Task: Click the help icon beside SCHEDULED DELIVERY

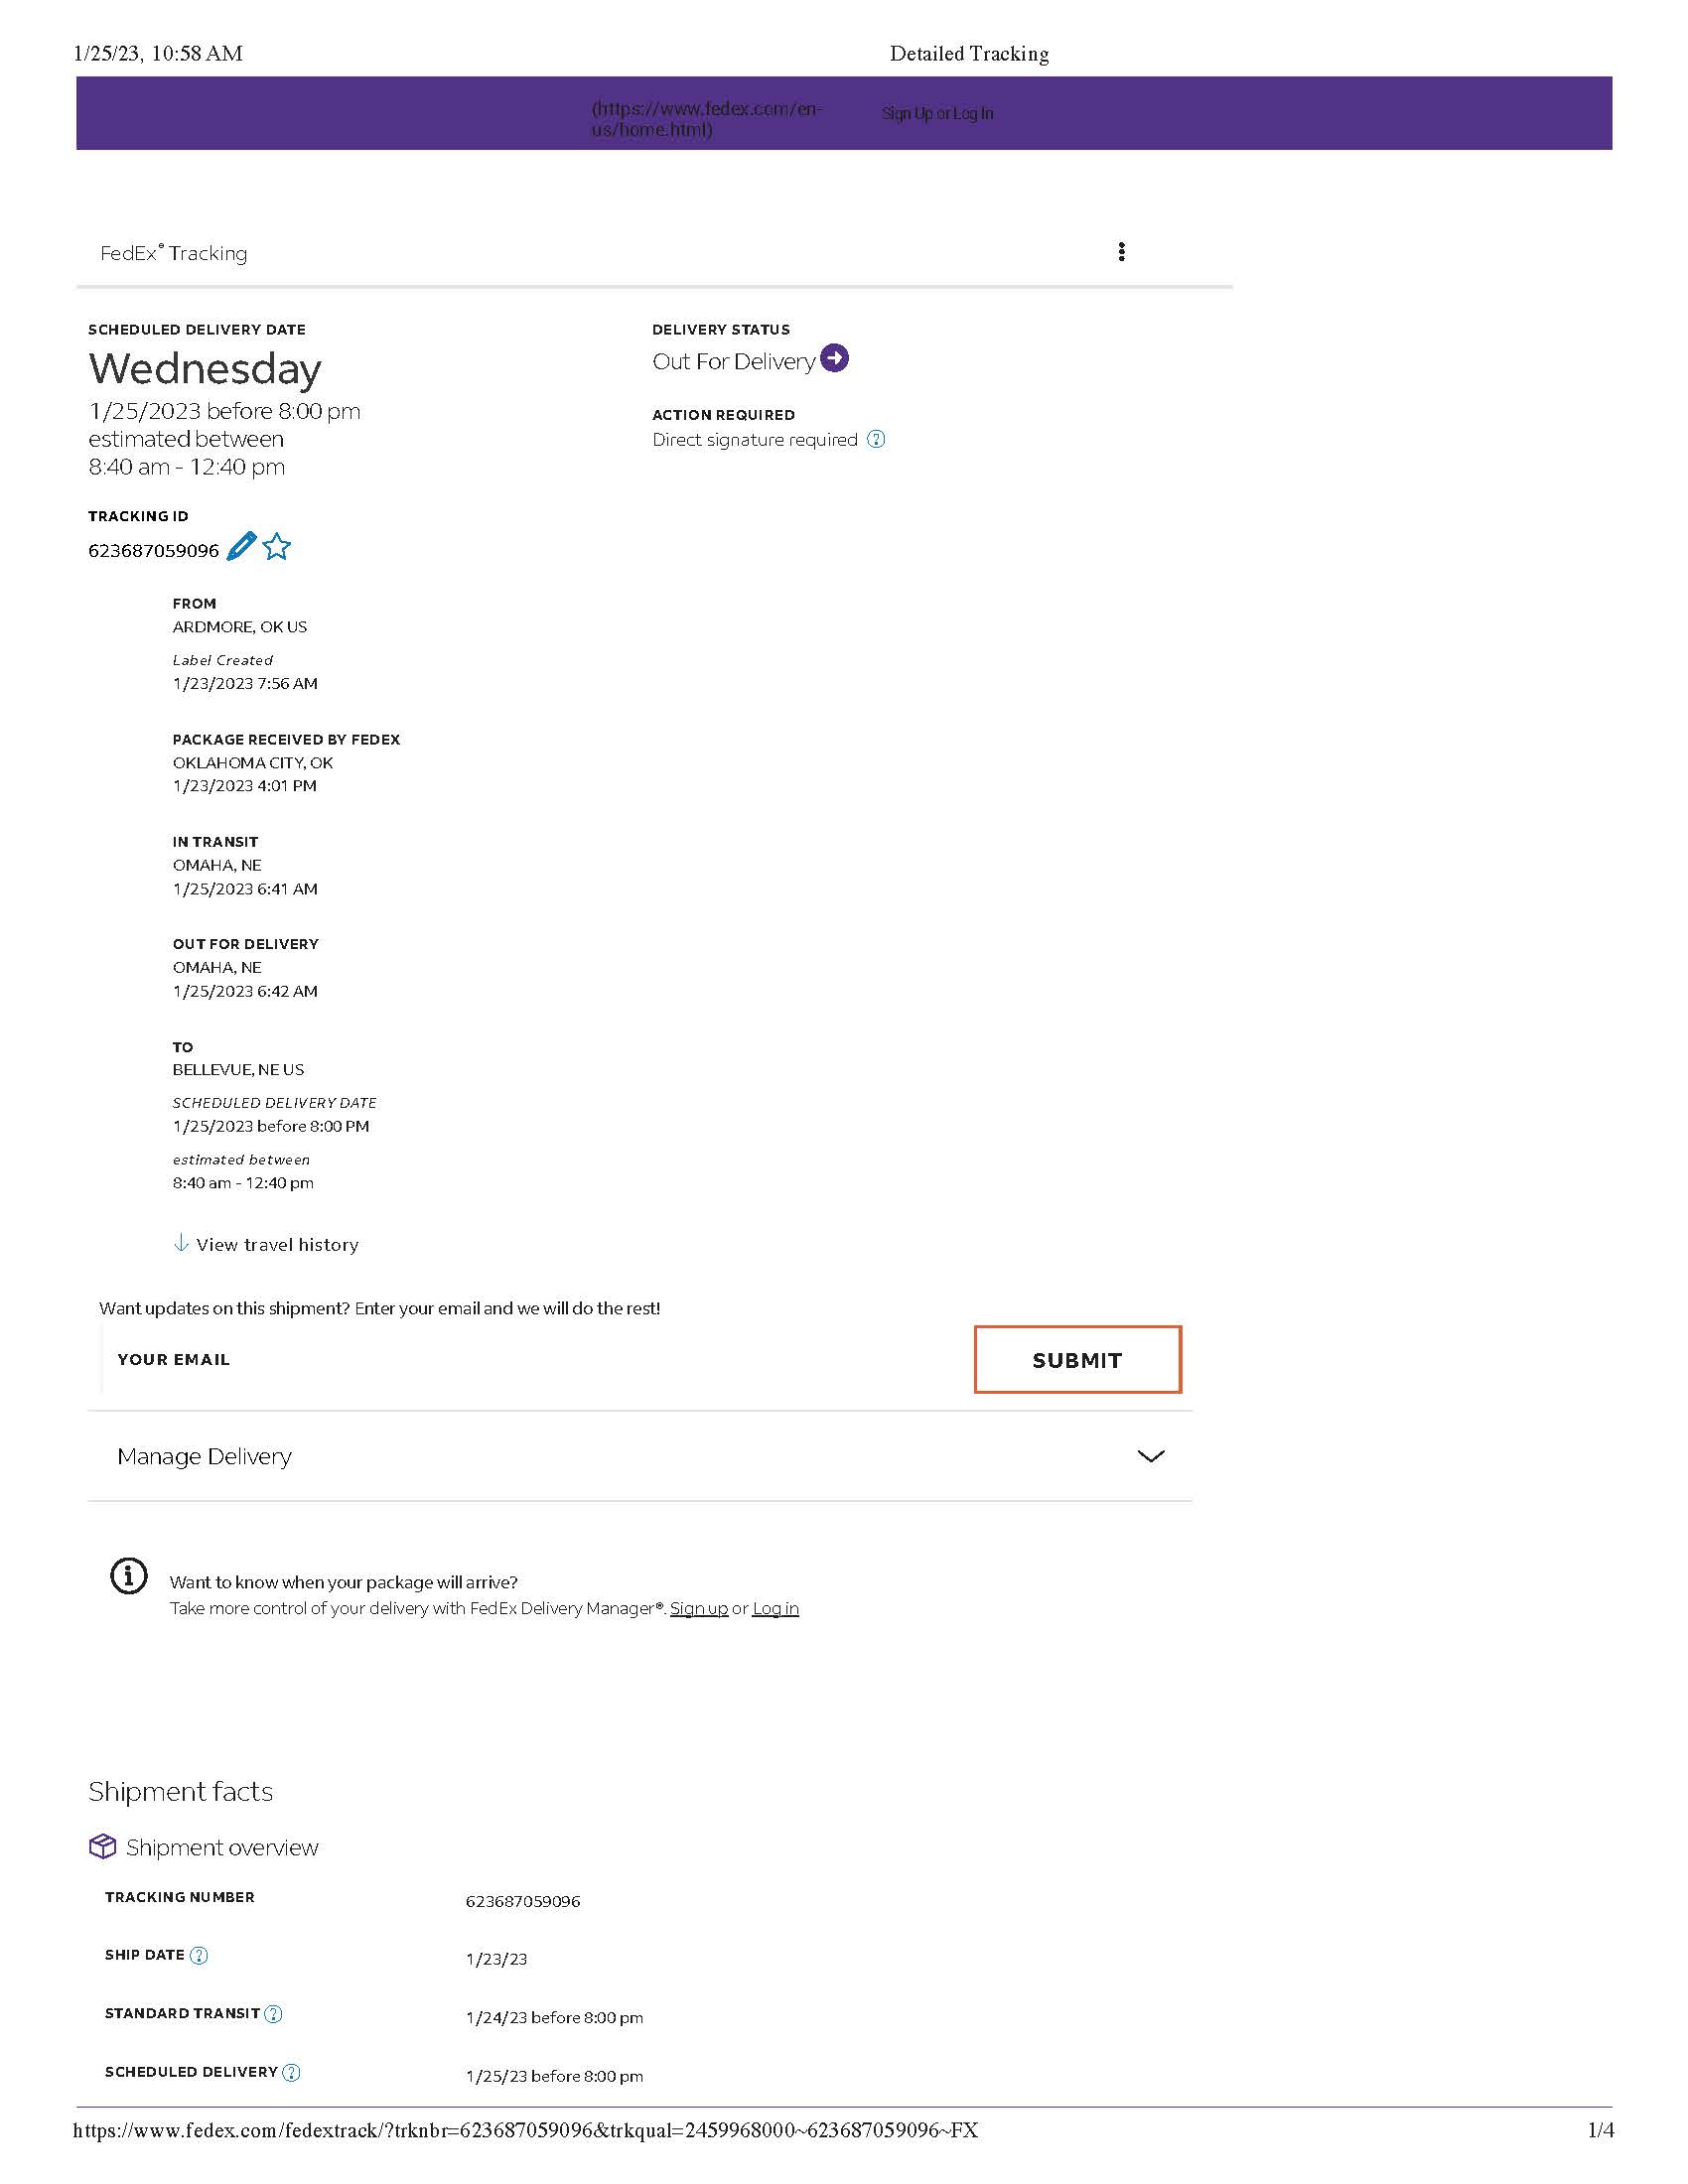Action: click(290, 2072)
